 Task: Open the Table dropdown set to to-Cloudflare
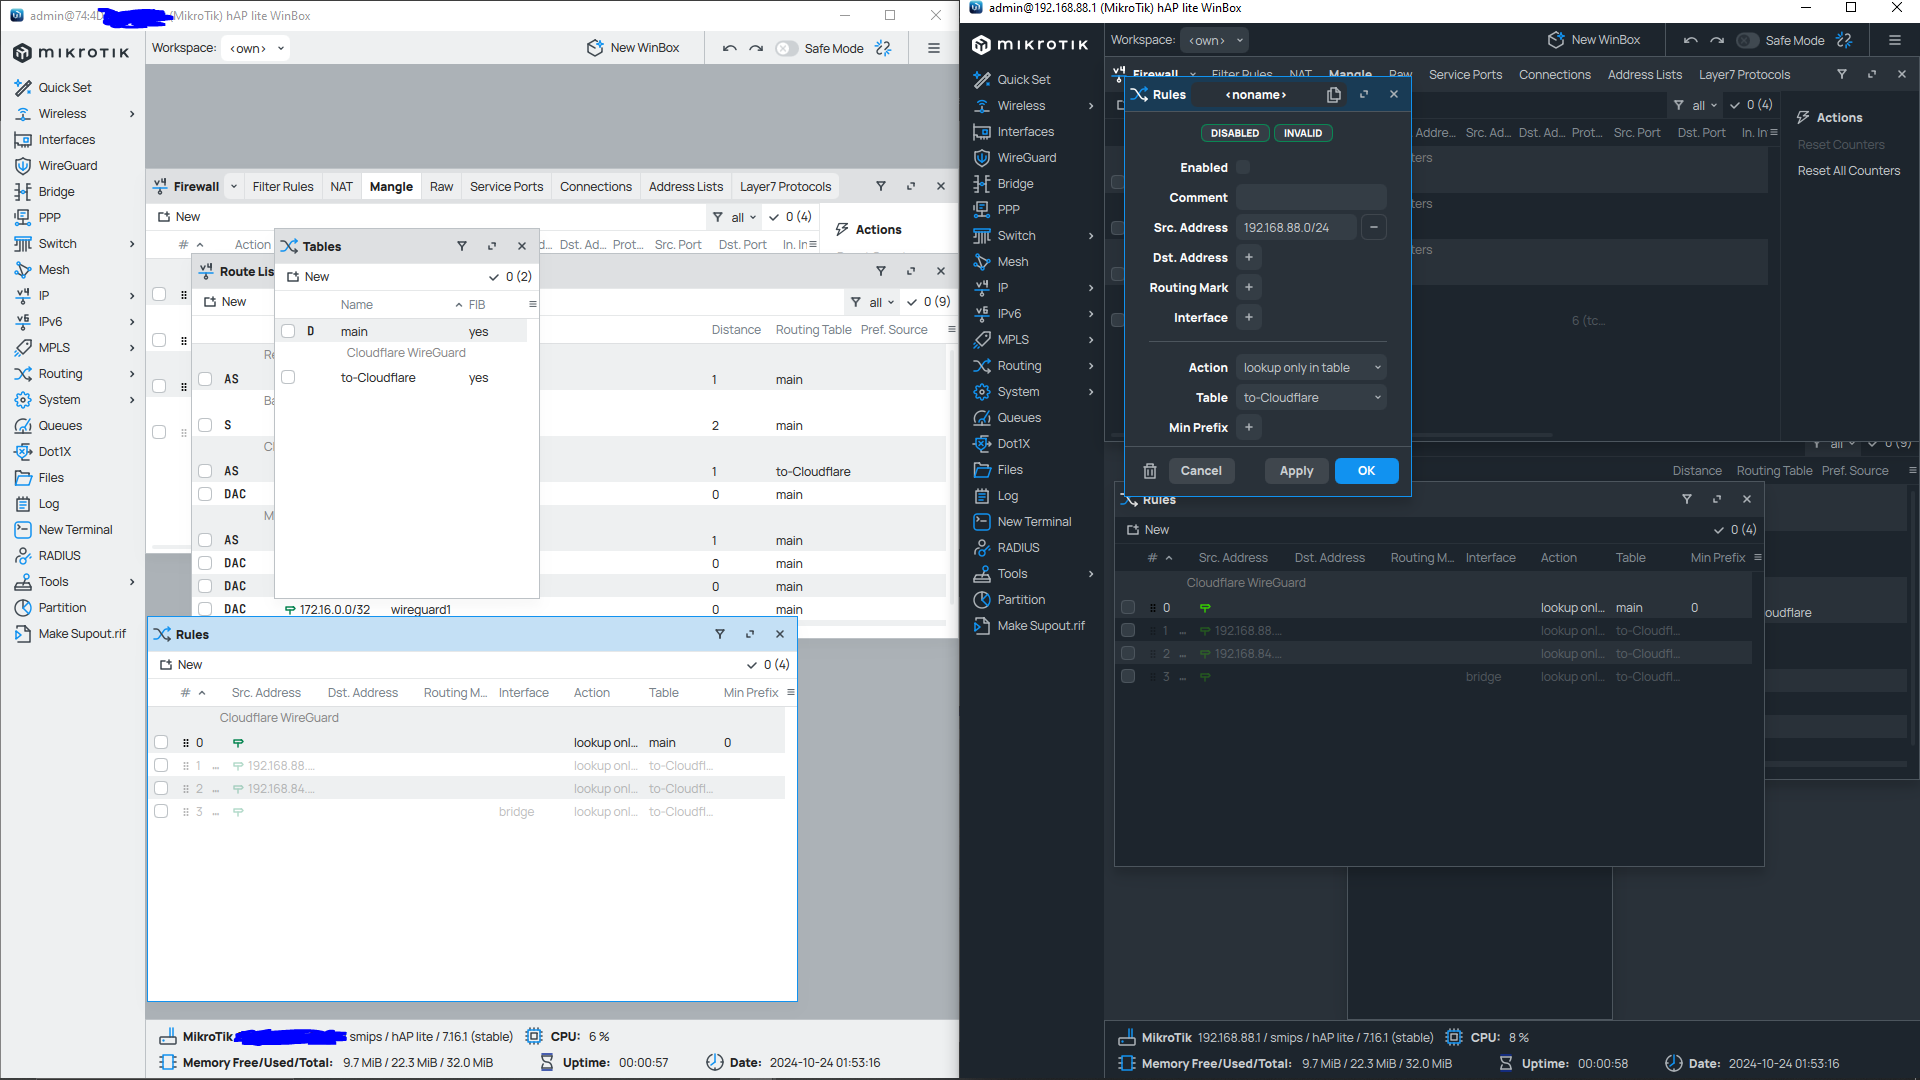pos(1310,397)
